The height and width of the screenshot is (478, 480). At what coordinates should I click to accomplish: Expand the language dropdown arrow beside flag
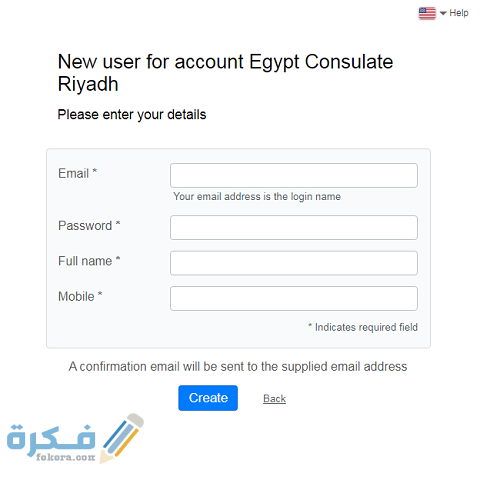pos(443,13)
